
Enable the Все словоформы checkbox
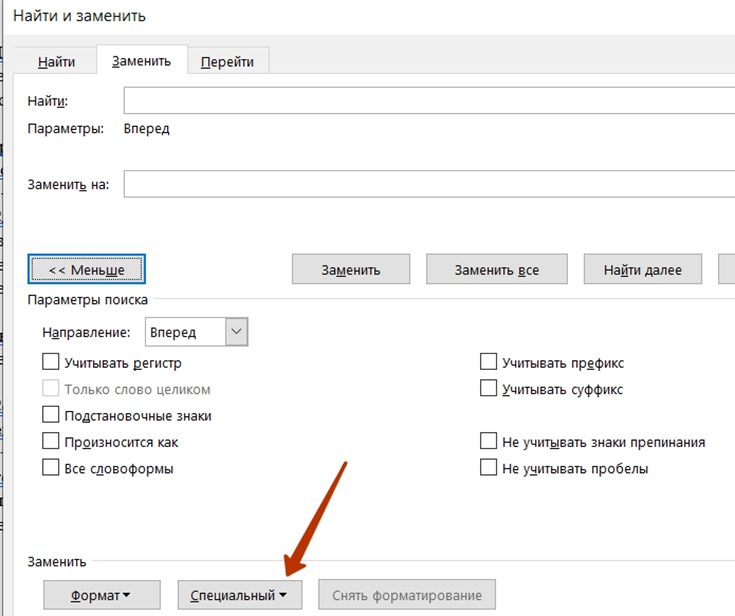tap(51, 468)
